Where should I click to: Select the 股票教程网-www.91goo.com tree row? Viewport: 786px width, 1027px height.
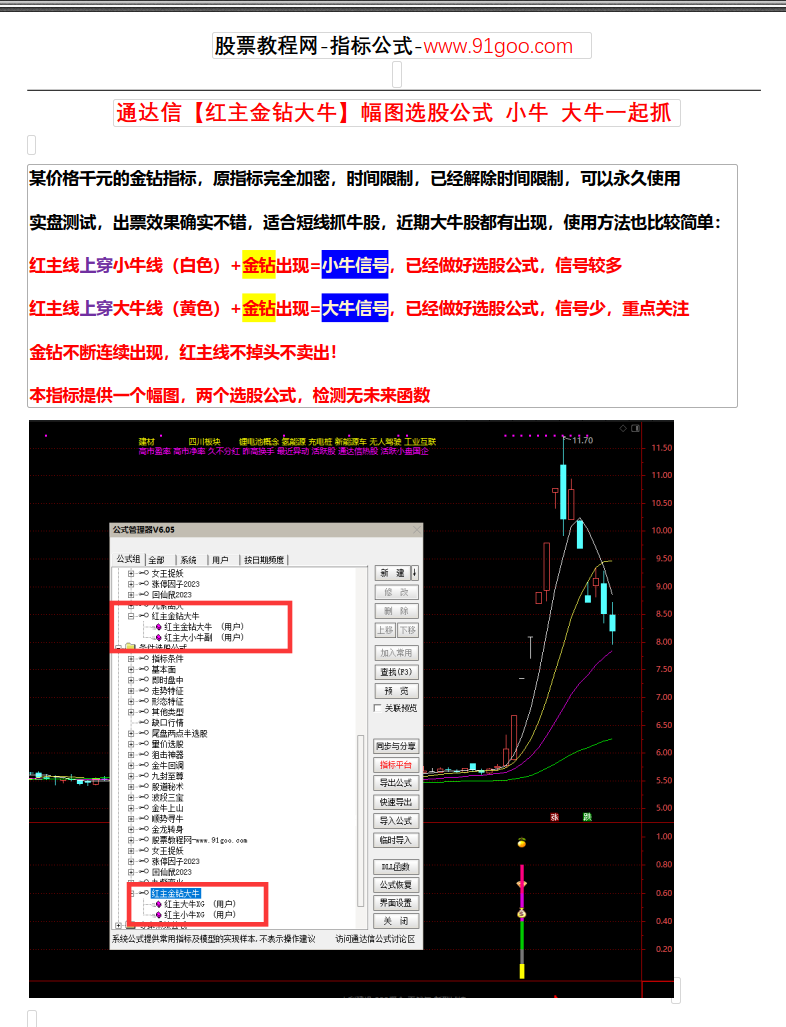click(x=200, y=840)
